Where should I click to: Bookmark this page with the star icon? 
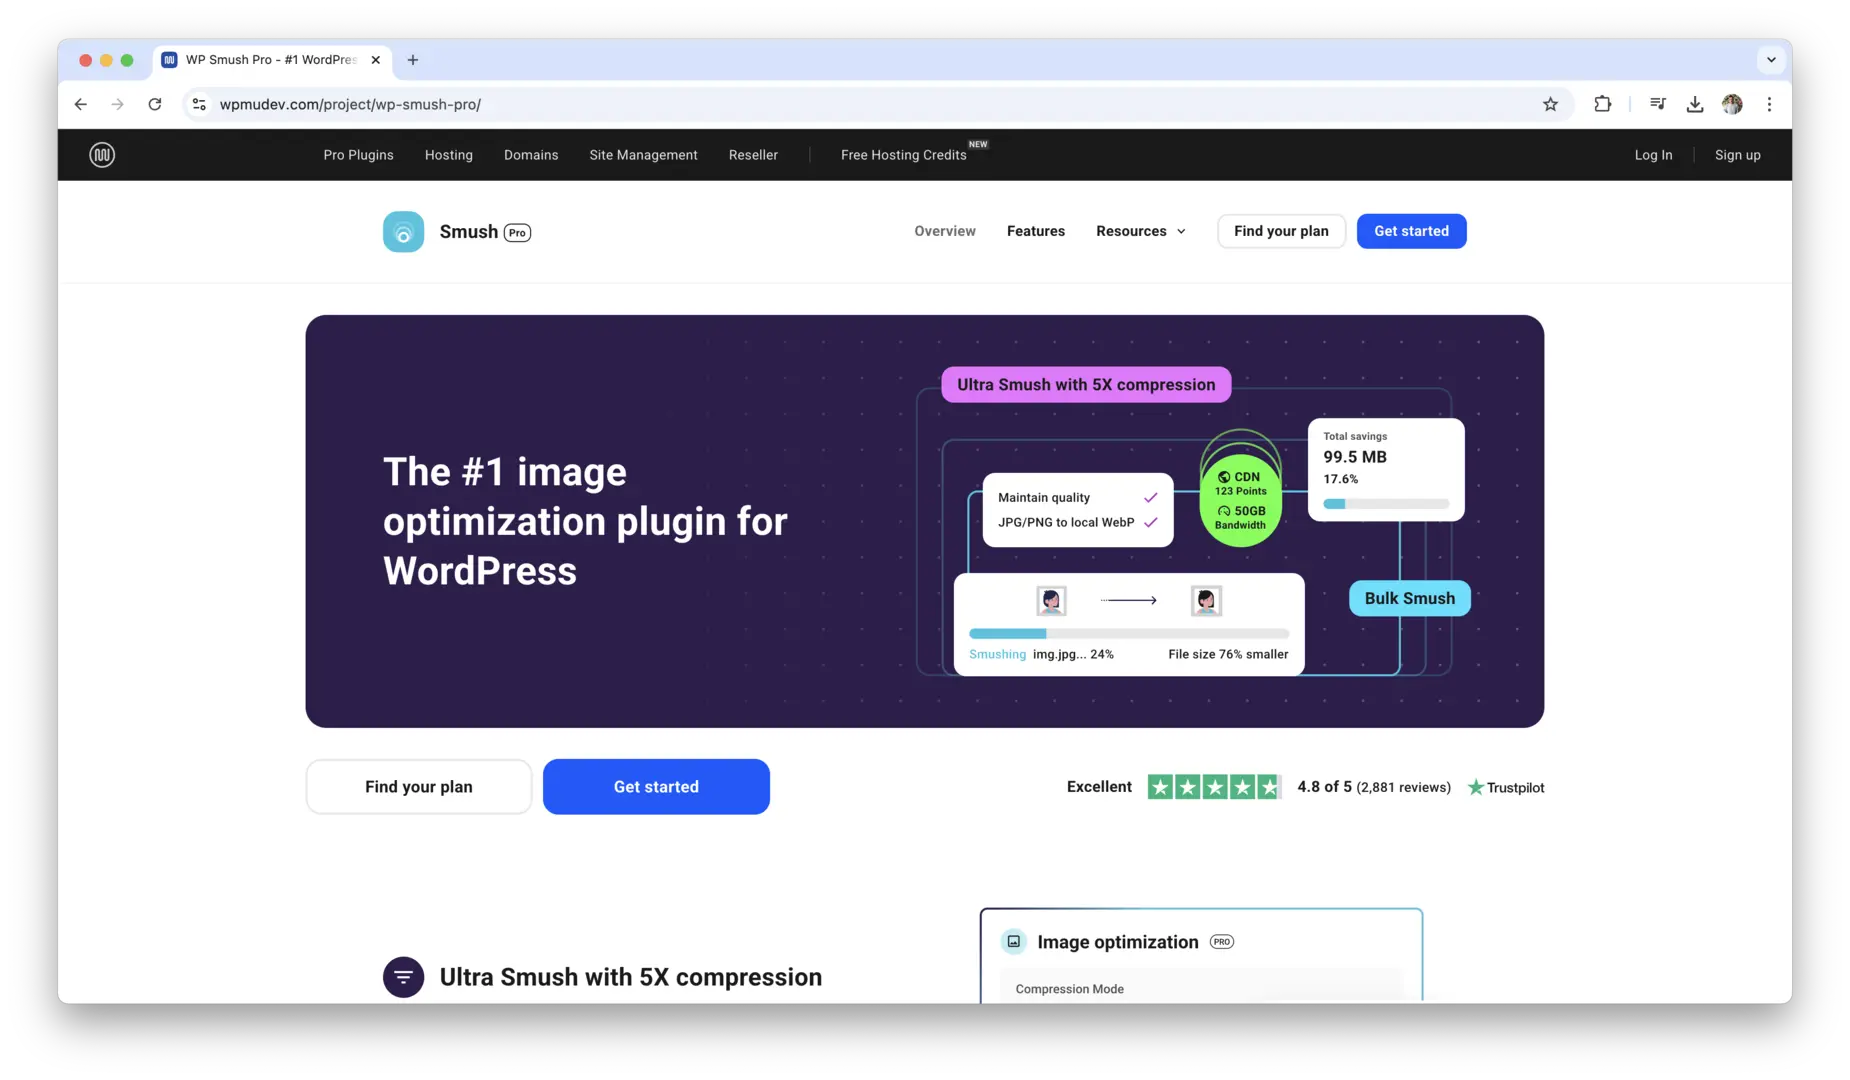coord(1550,104)
